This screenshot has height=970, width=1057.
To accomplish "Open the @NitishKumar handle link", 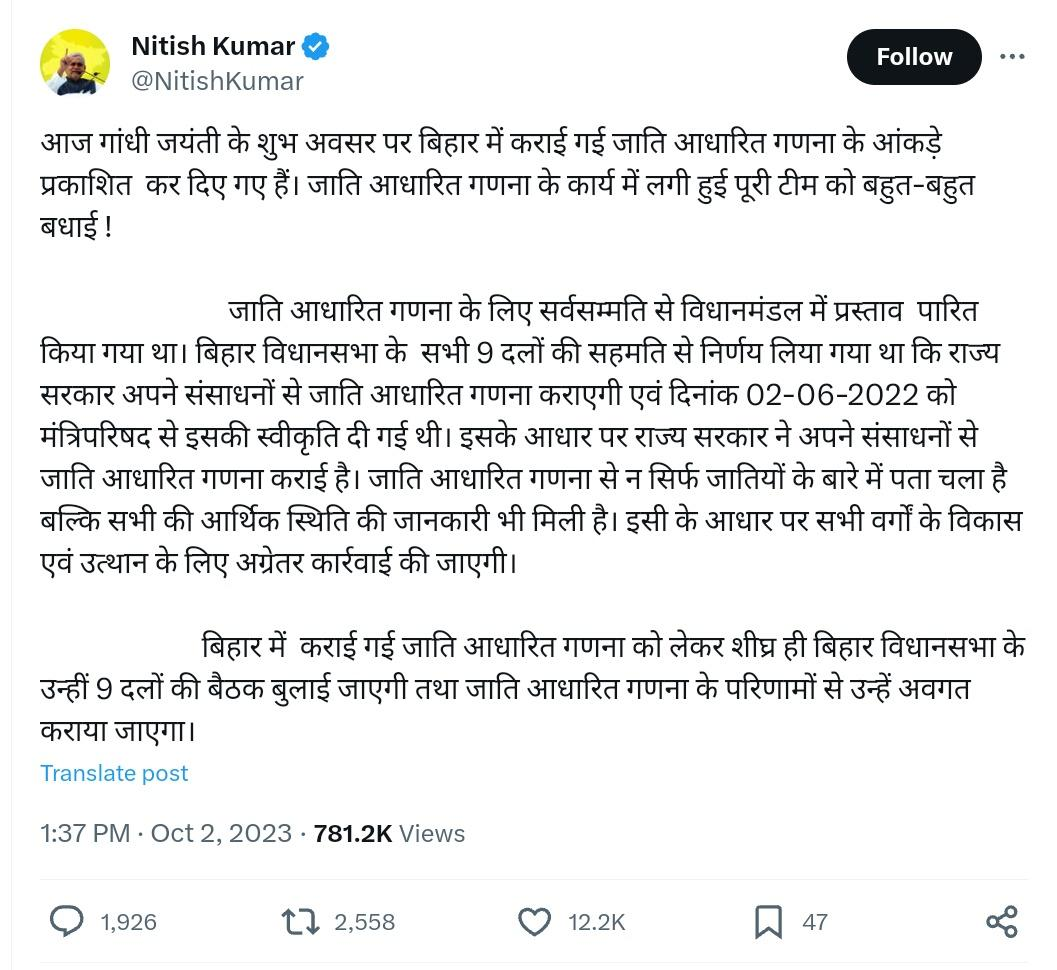I will pyautogui.click(x=217, y=81).
